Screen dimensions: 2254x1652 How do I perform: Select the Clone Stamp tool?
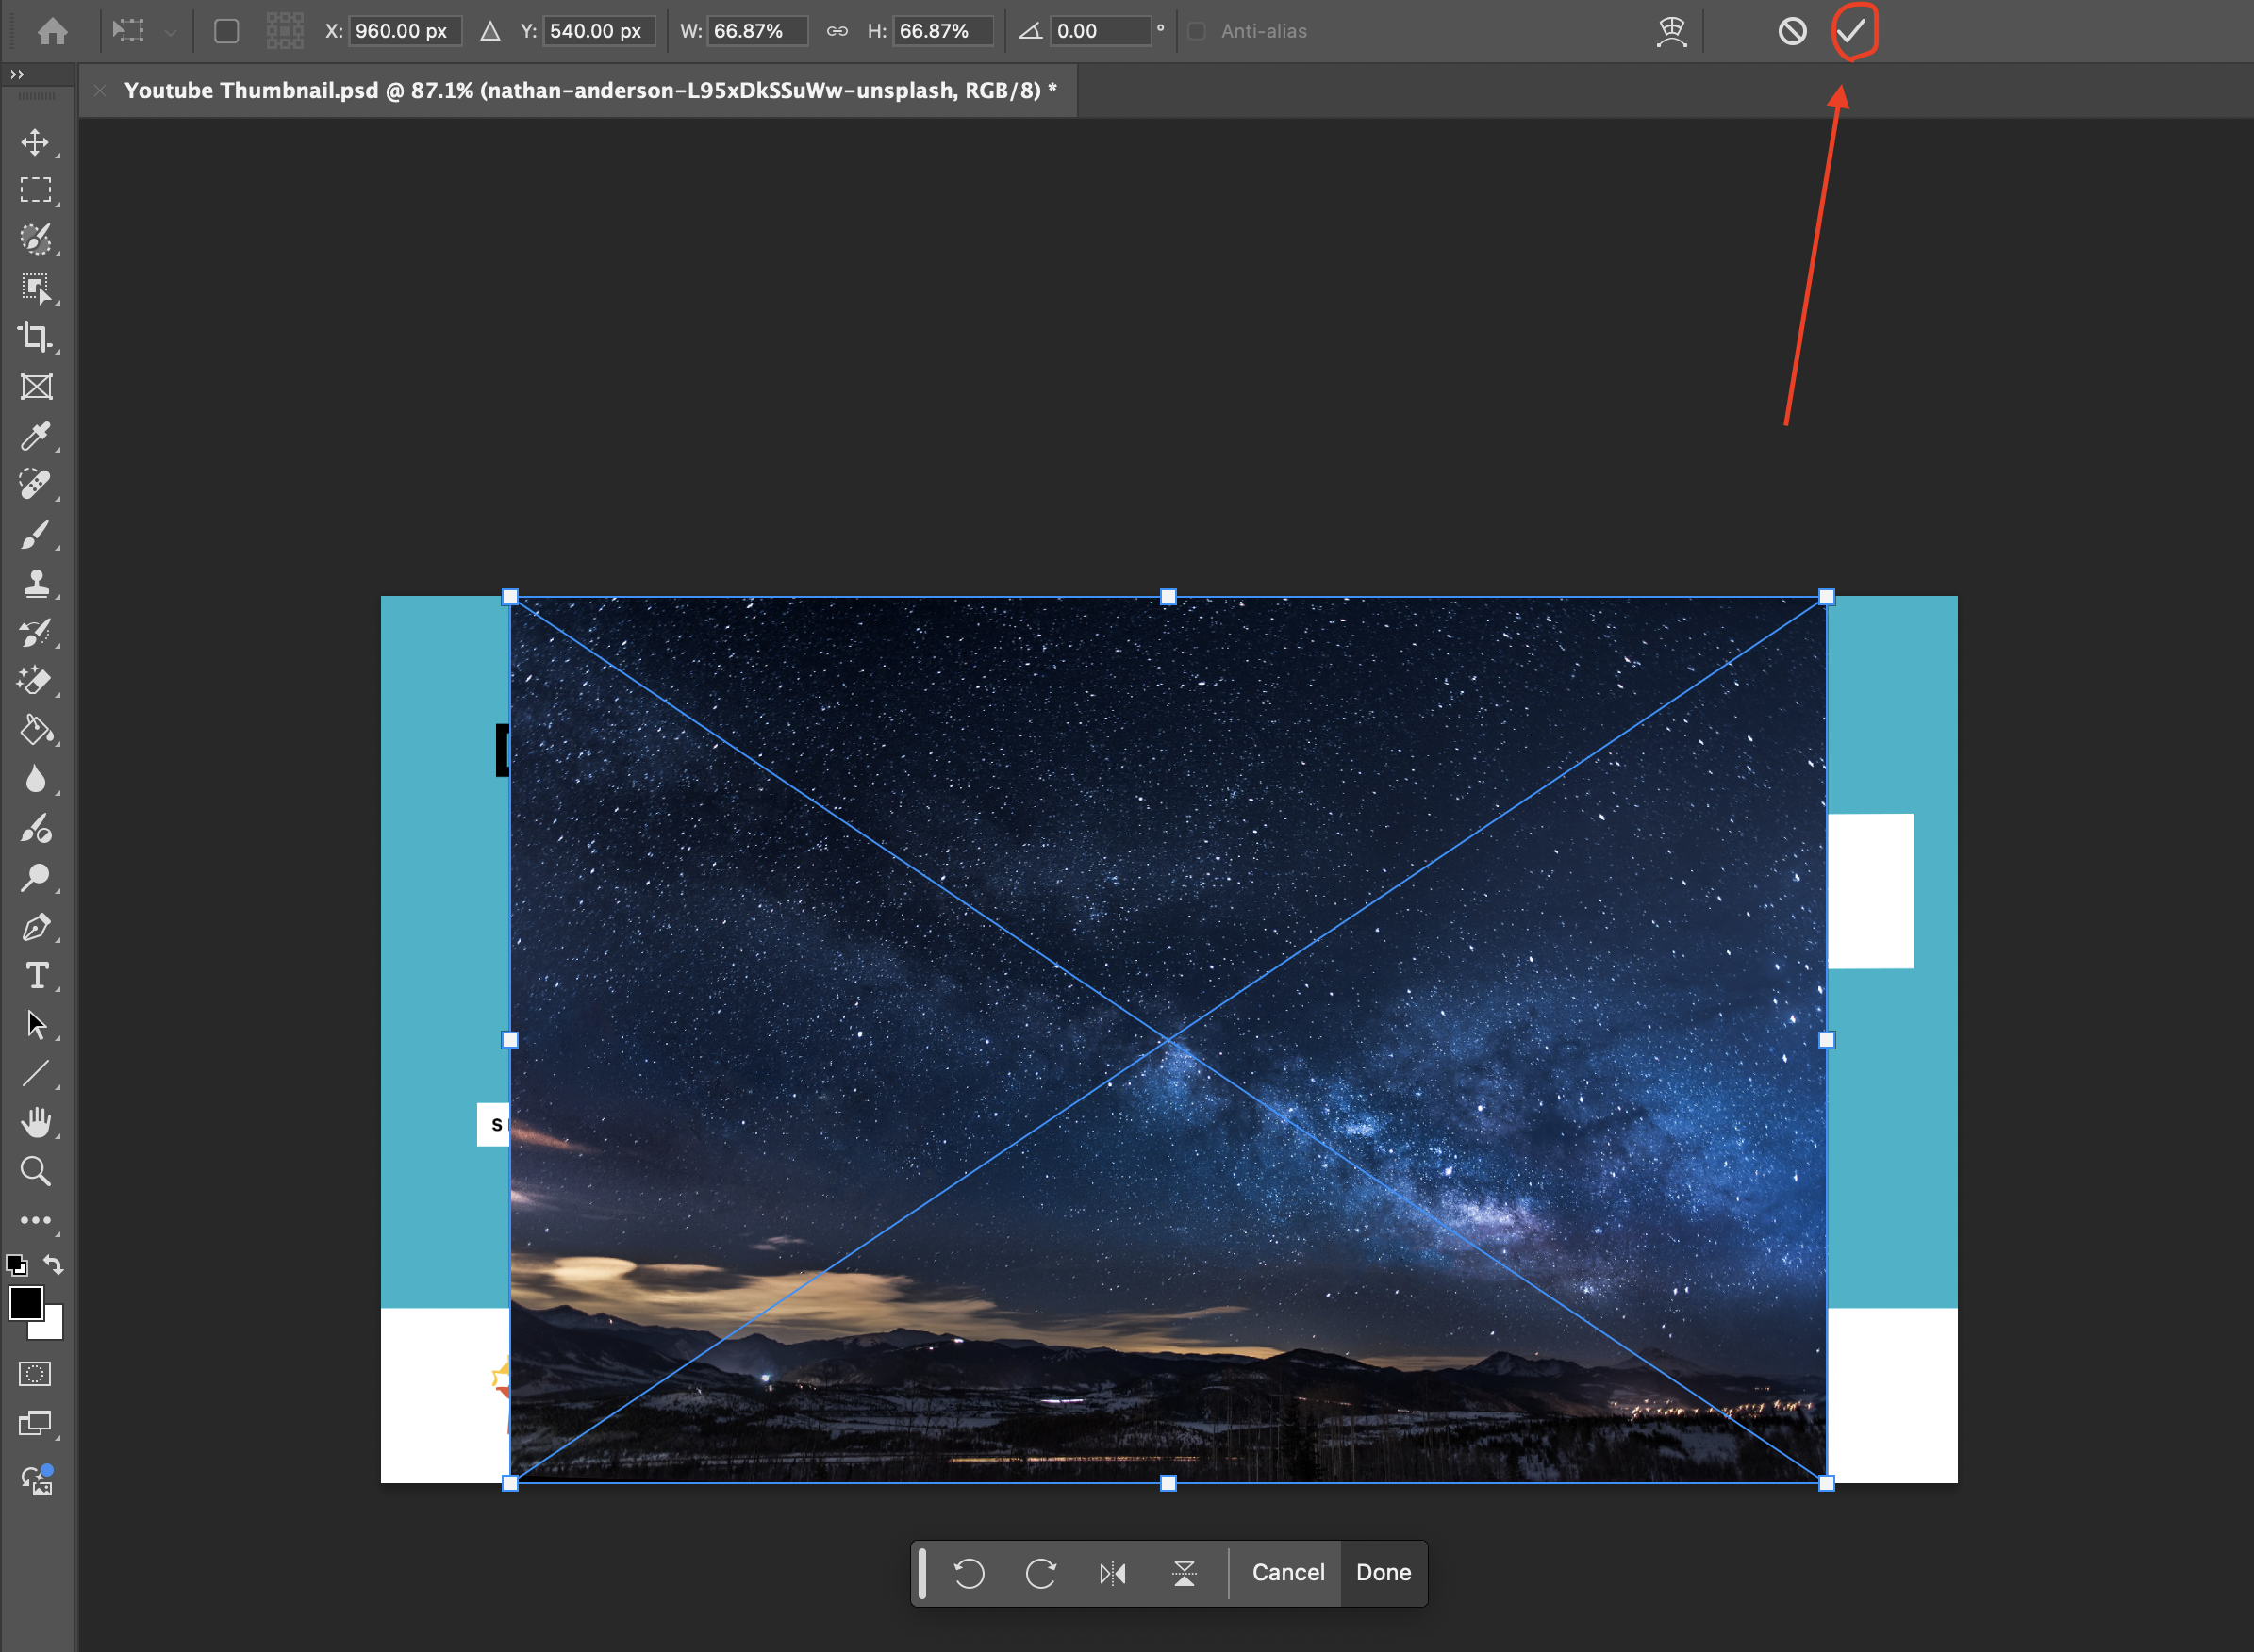point(36,583)
